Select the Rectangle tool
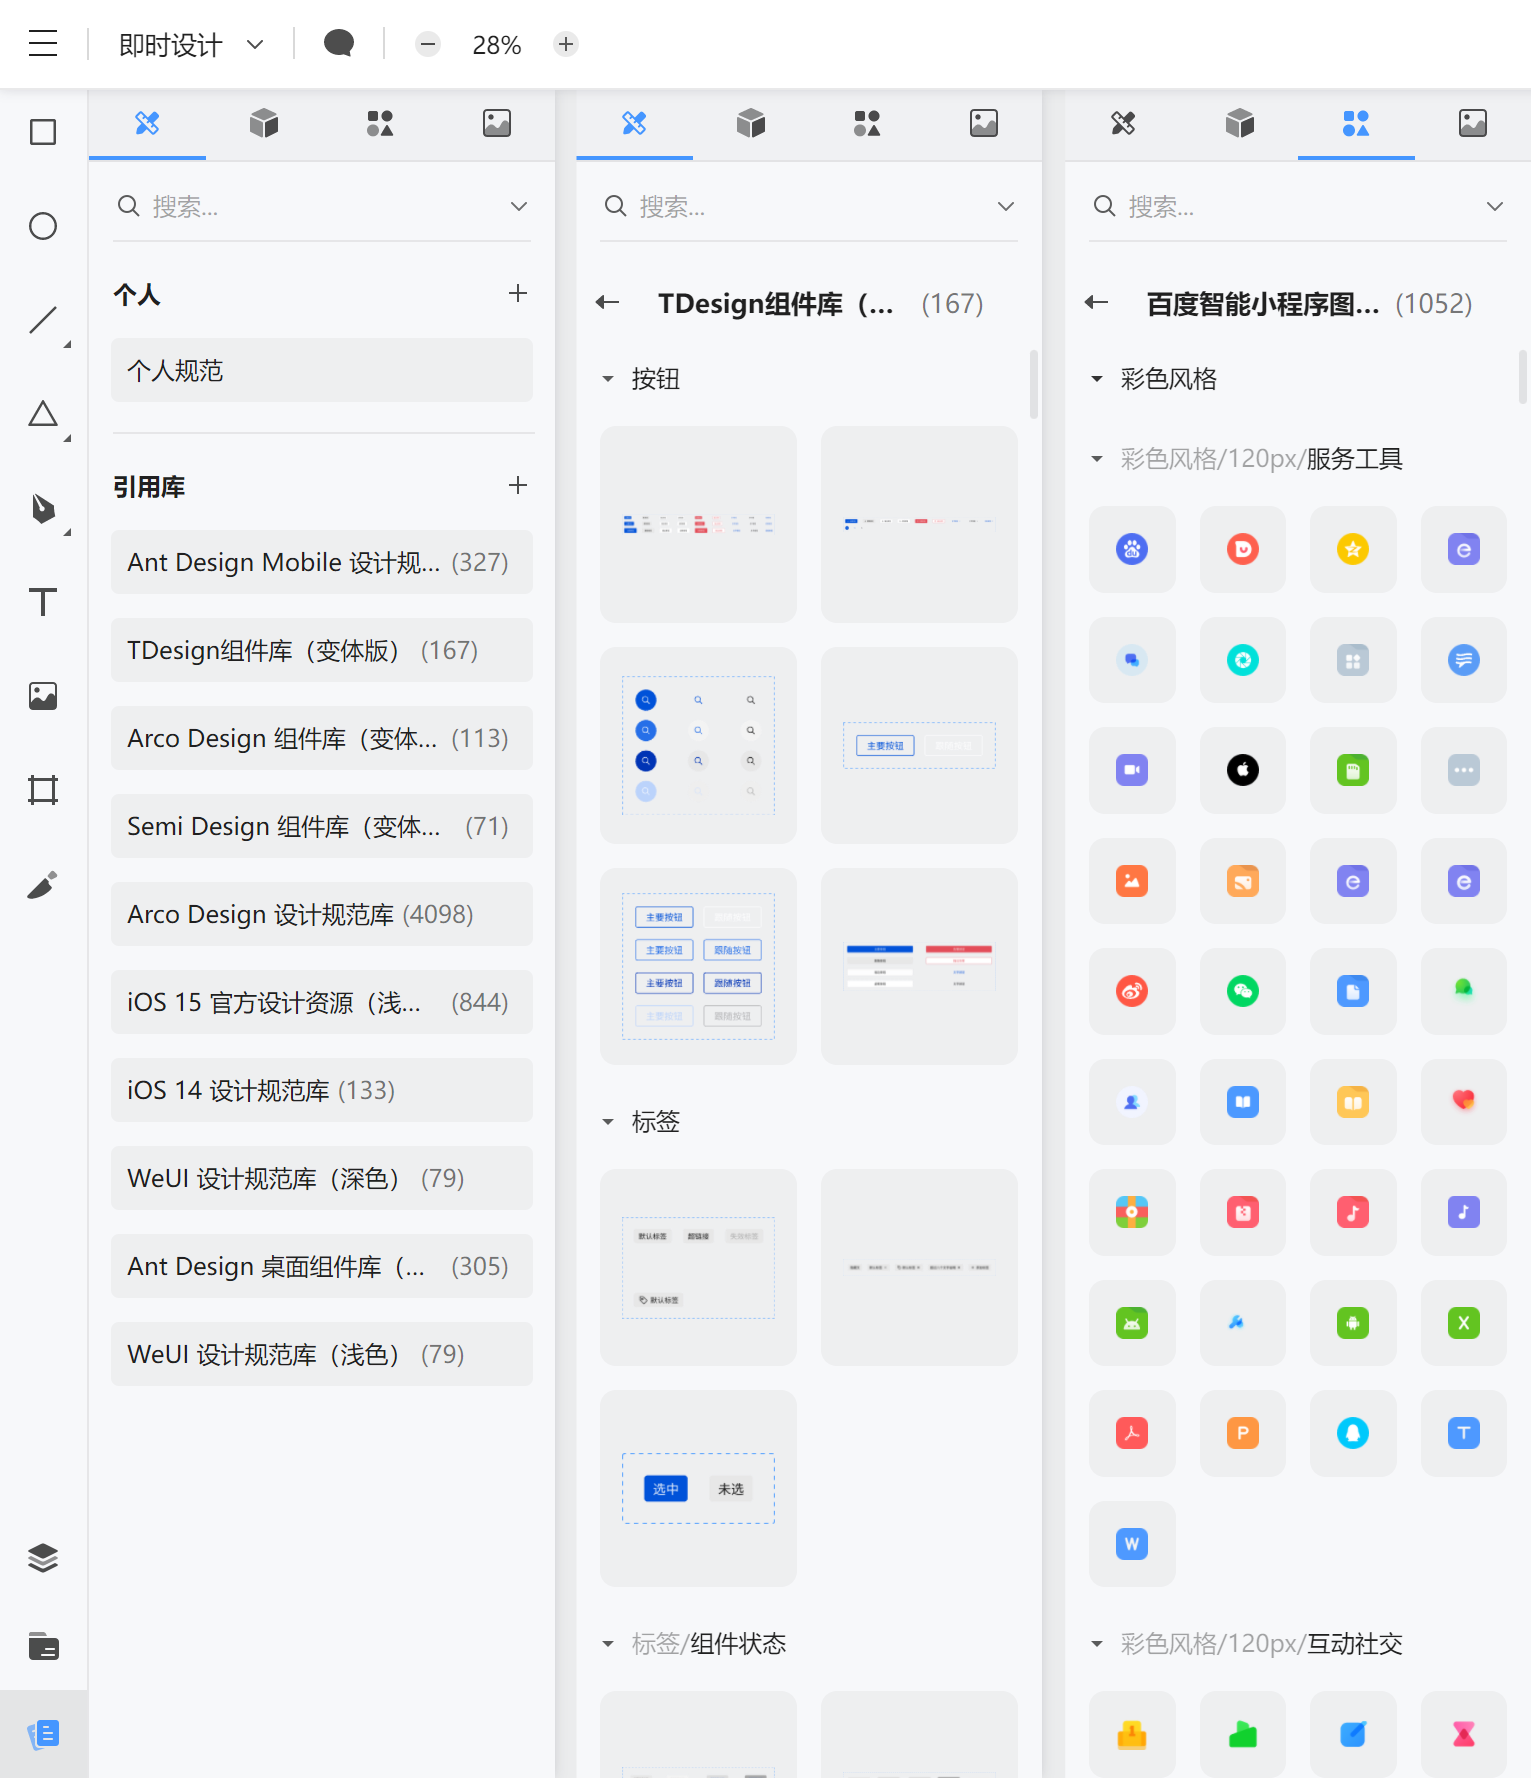The width and height of the screenshot is (1531, 1779). pyautogui.click(x=43, y=132)
